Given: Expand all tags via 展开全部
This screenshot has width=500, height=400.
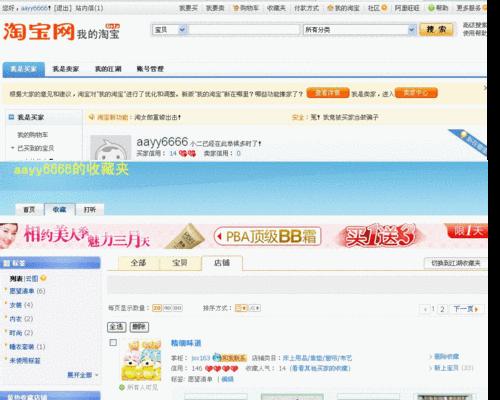Looking at the screenshot, I should 83,375.
